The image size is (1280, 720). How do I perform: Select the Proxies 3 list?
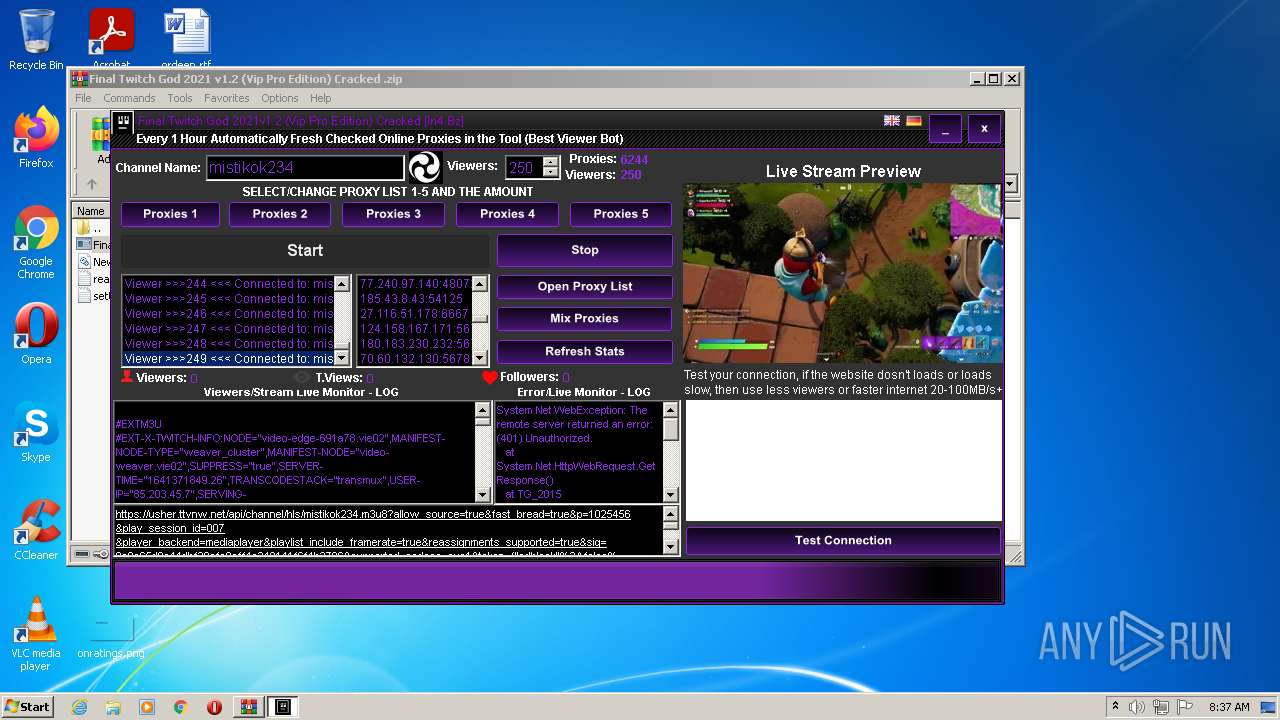point(393,214)
